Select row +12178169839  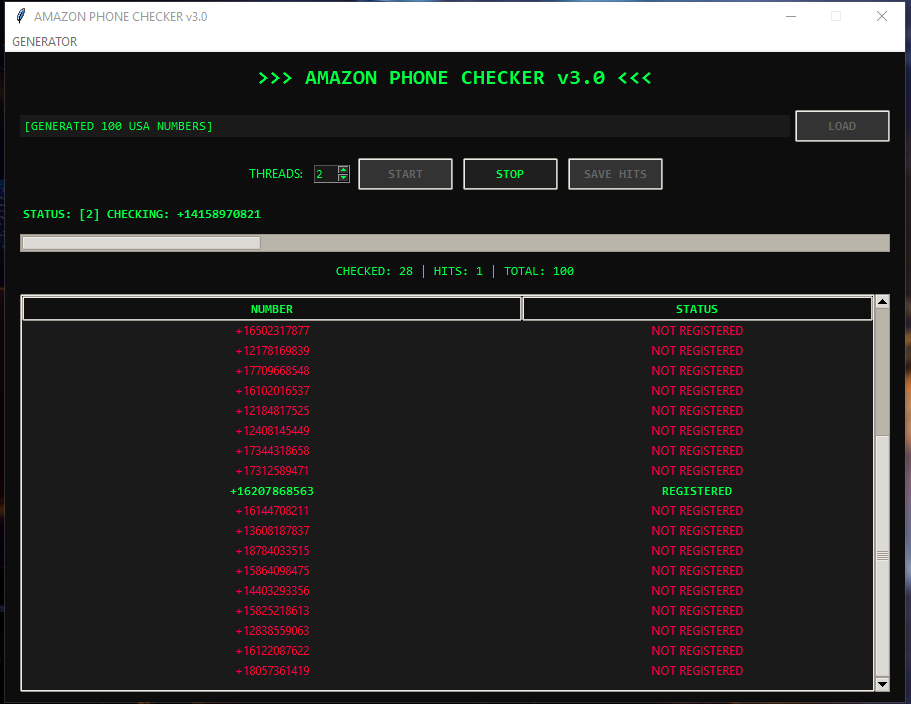447,351
